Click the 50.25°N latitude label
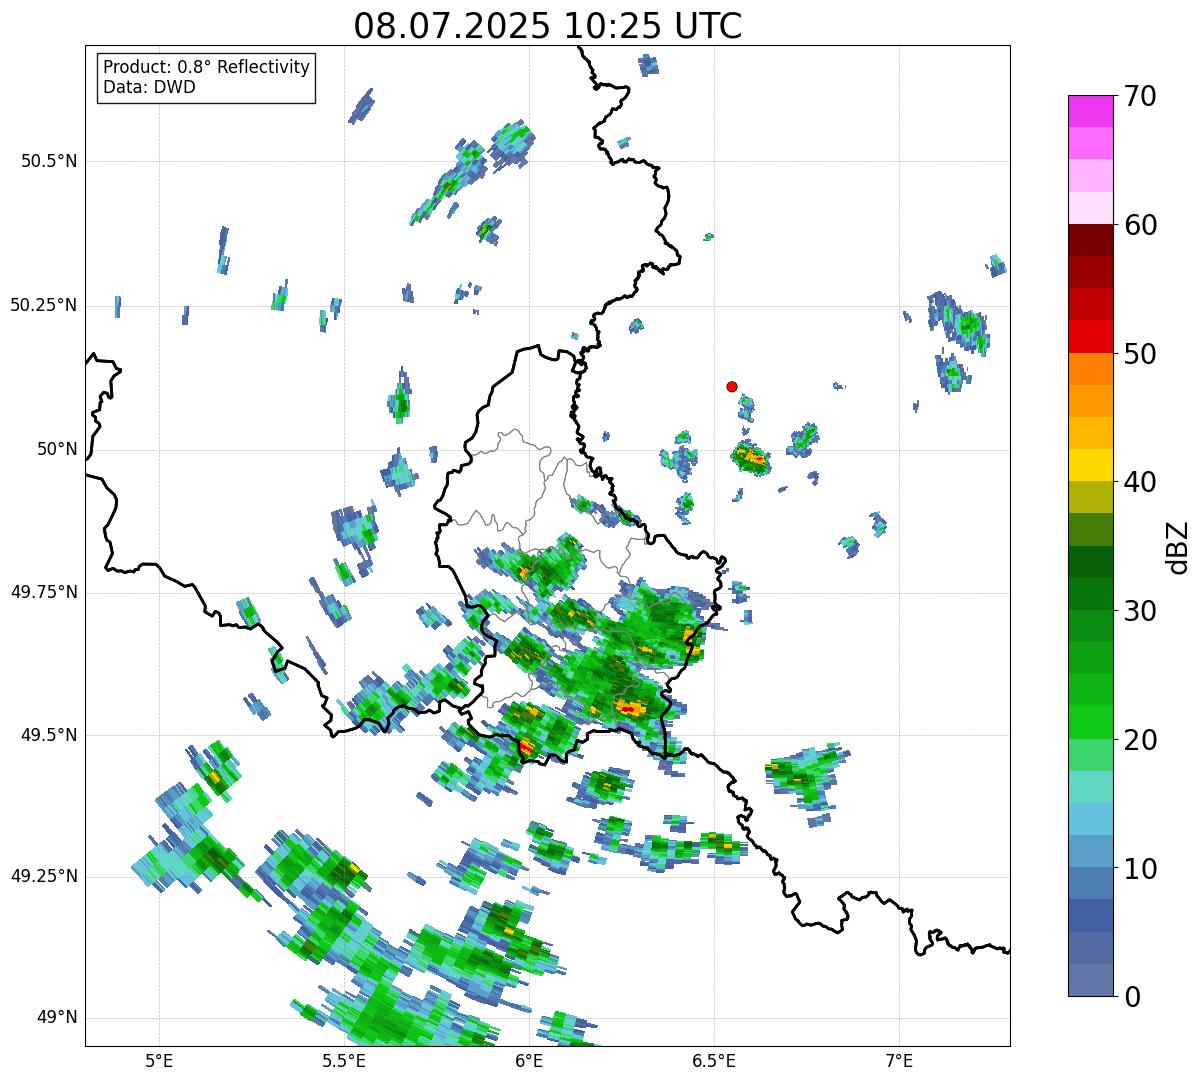Viewport: 1202px width, 1081px height. point(44,305)
